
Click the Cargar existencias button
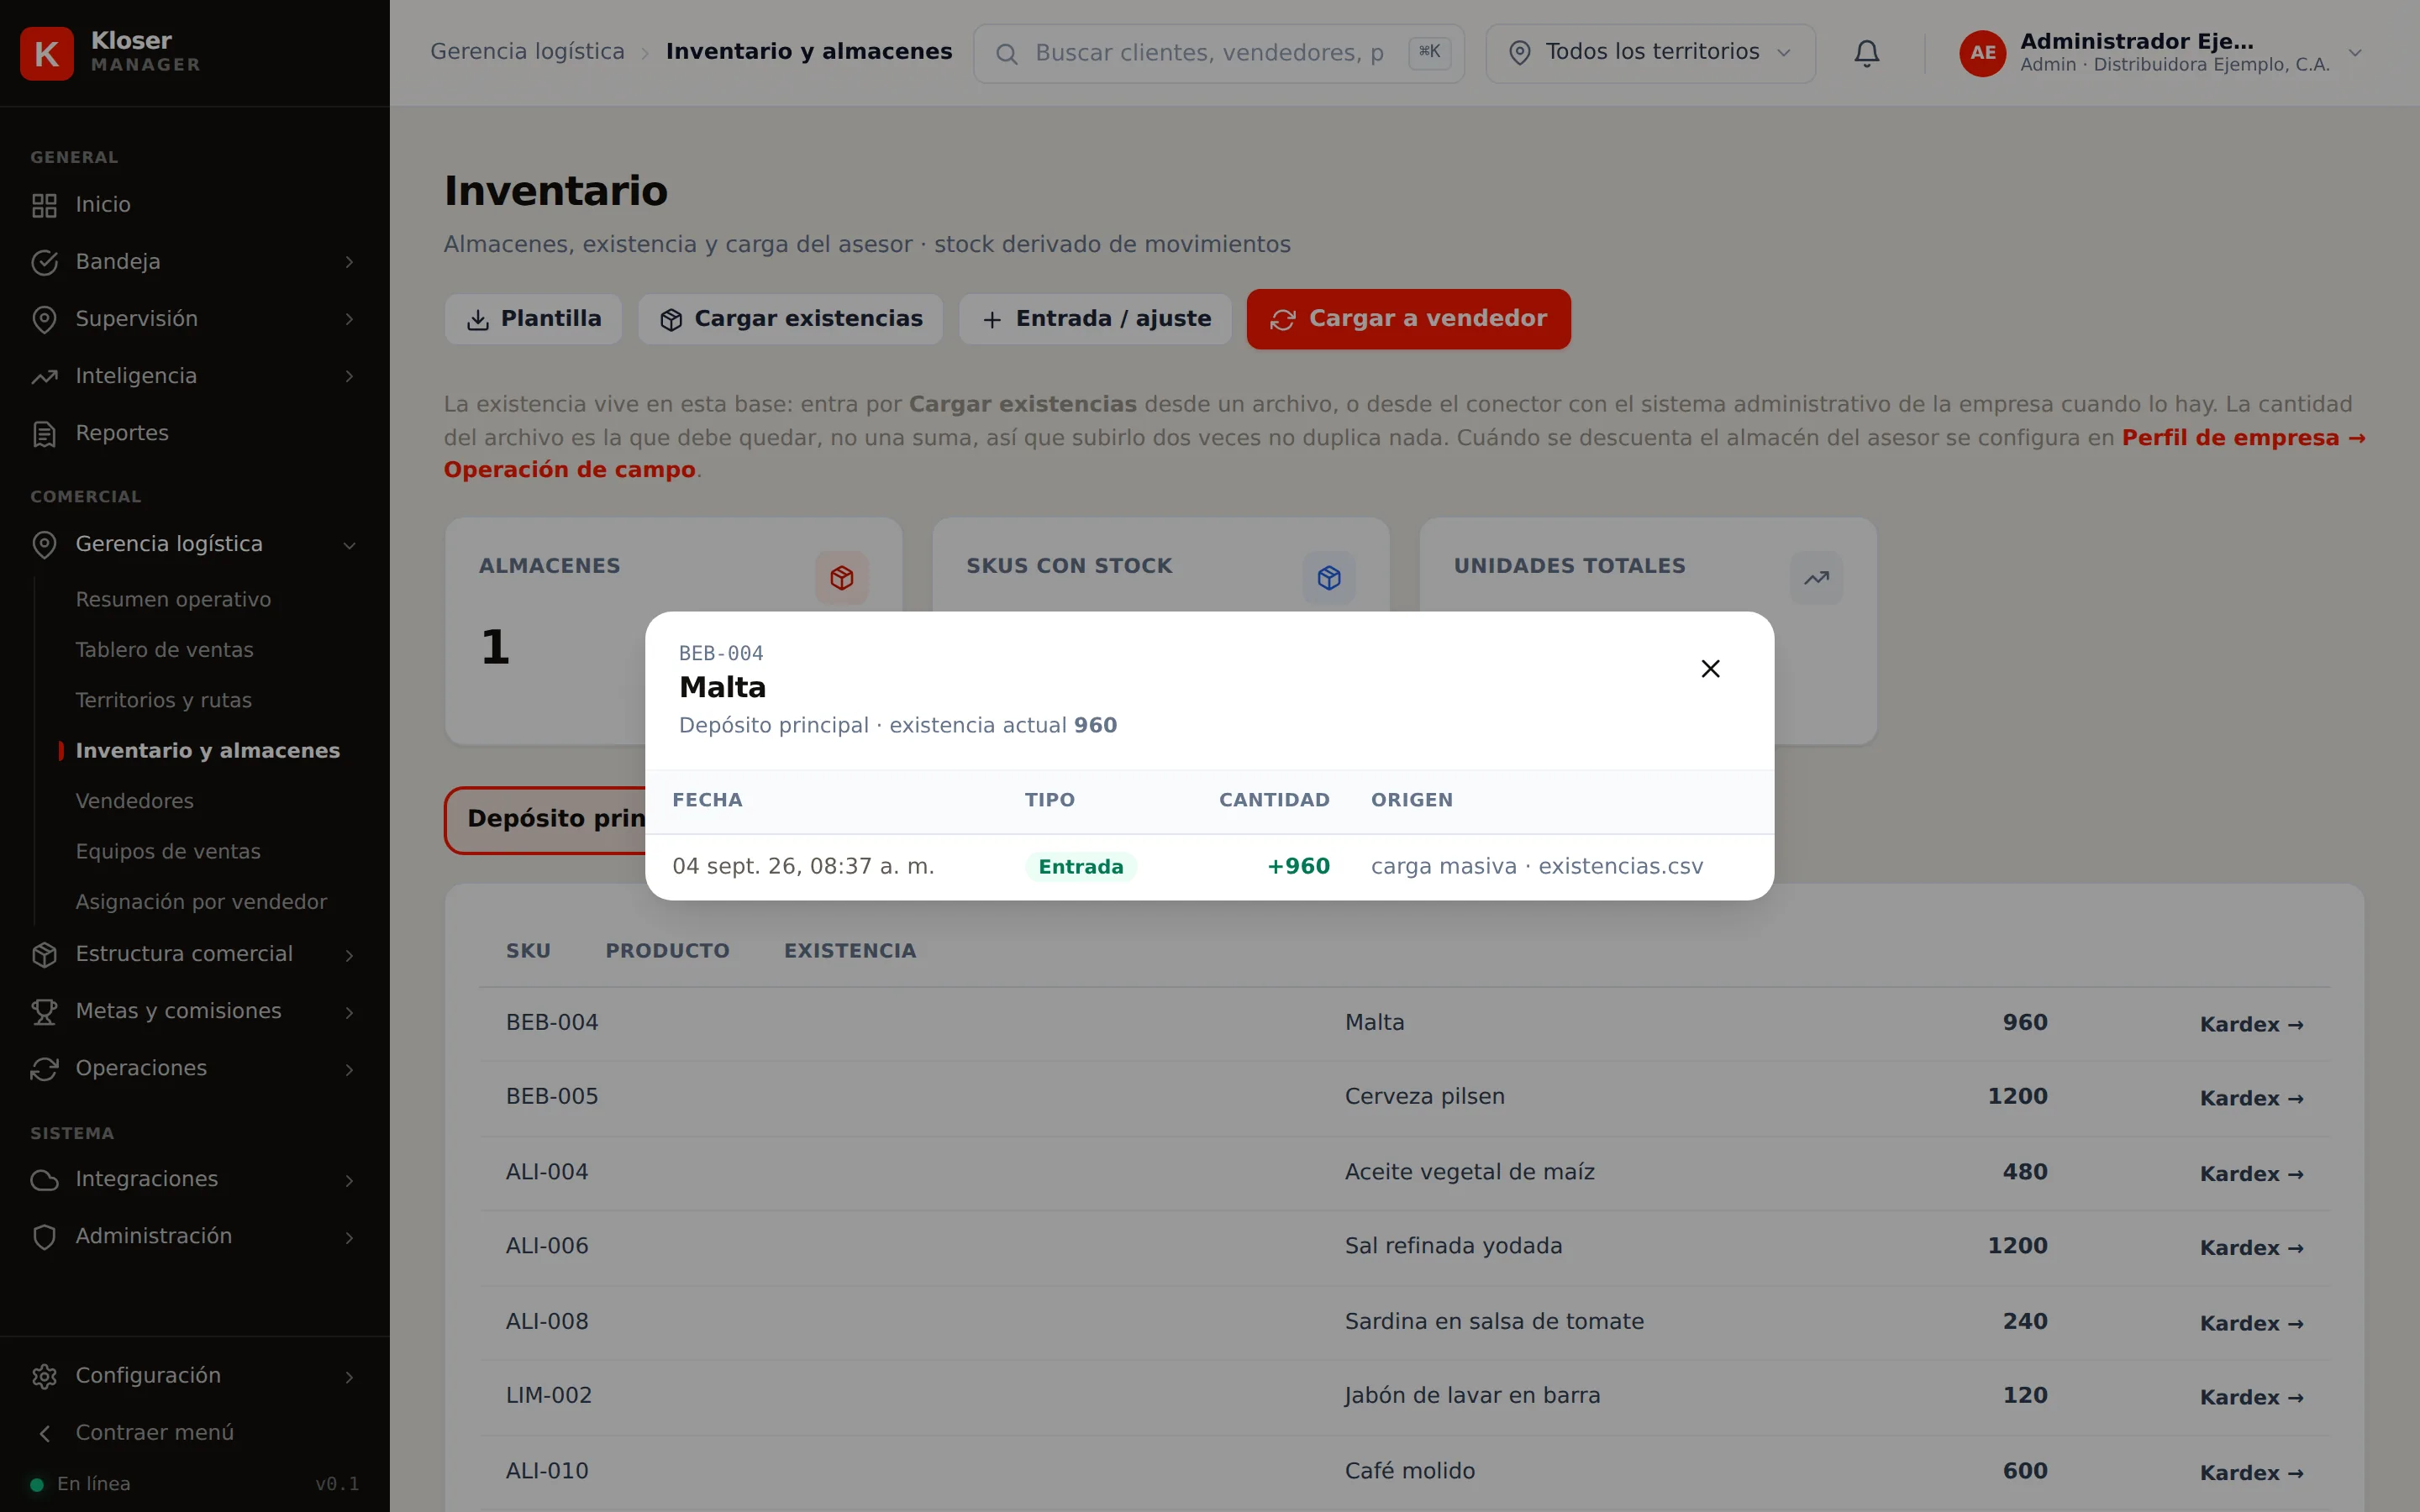click(x=790, y=319)
